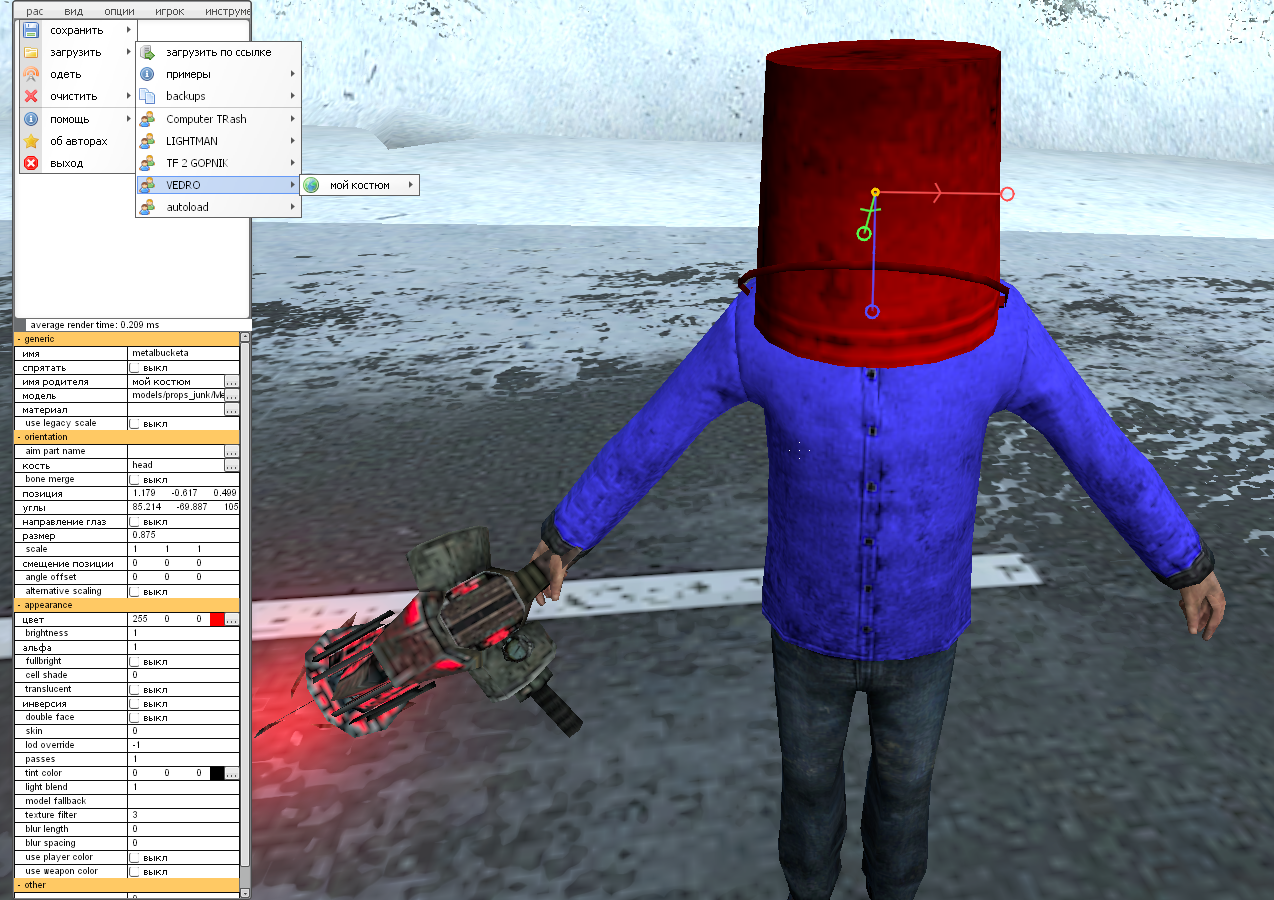Open the color picker button for tint color
Image resolution: width=1274 pixels, height=900 pixels.
coord(232,774)
